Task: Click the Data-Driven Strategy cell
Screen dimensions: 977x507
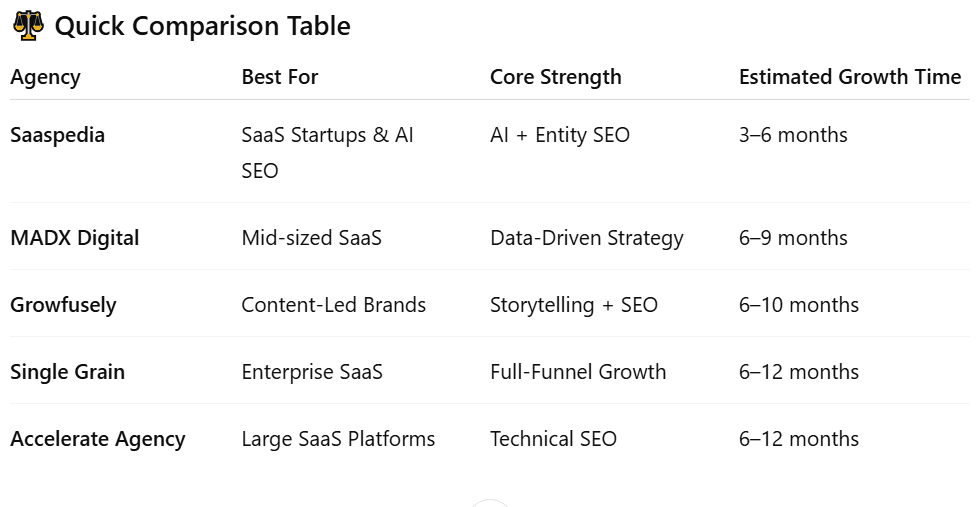Action: coord(586,238)
